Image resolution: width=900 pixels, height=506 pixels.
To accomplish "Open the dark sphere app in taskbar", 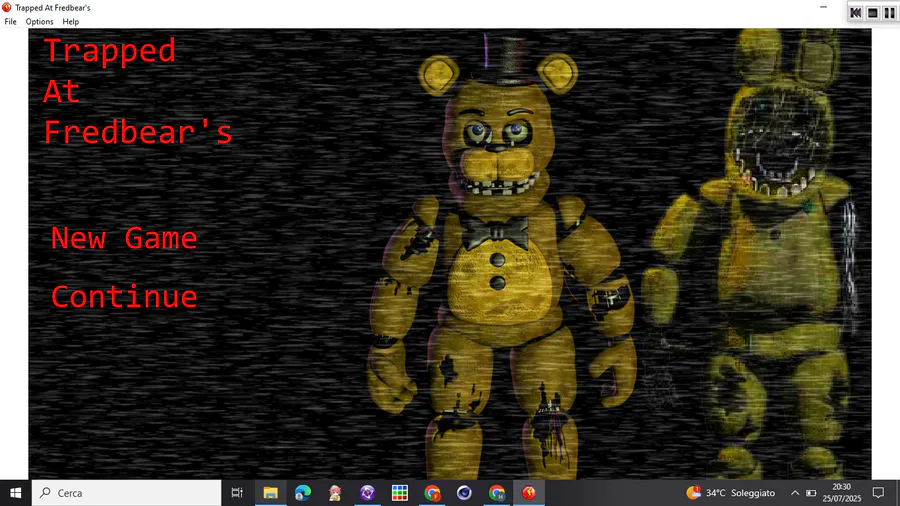I will tap(464, 493).
